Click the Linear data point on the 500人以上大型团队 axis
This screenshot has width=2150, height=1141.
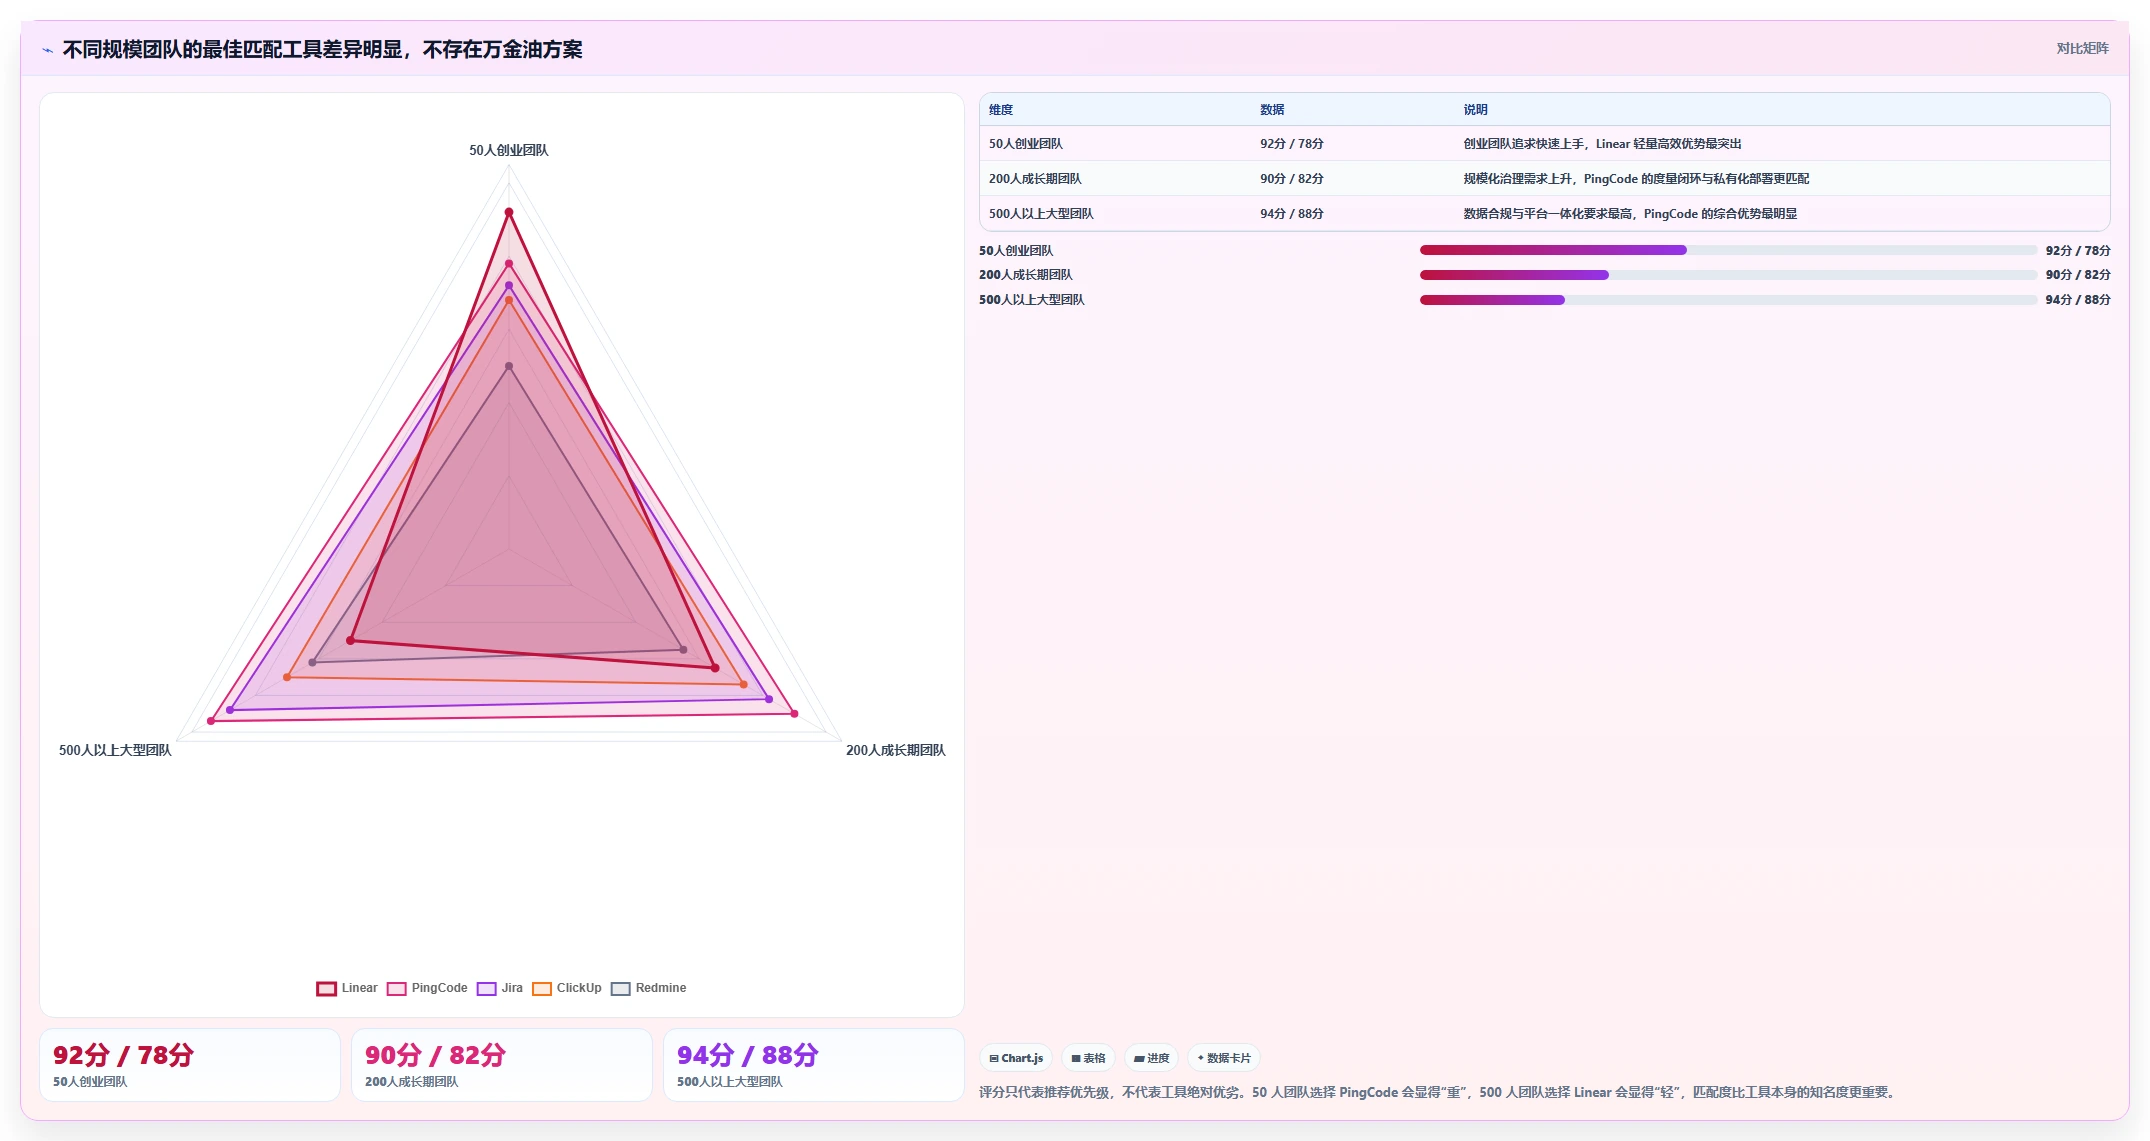coord(350,640)
